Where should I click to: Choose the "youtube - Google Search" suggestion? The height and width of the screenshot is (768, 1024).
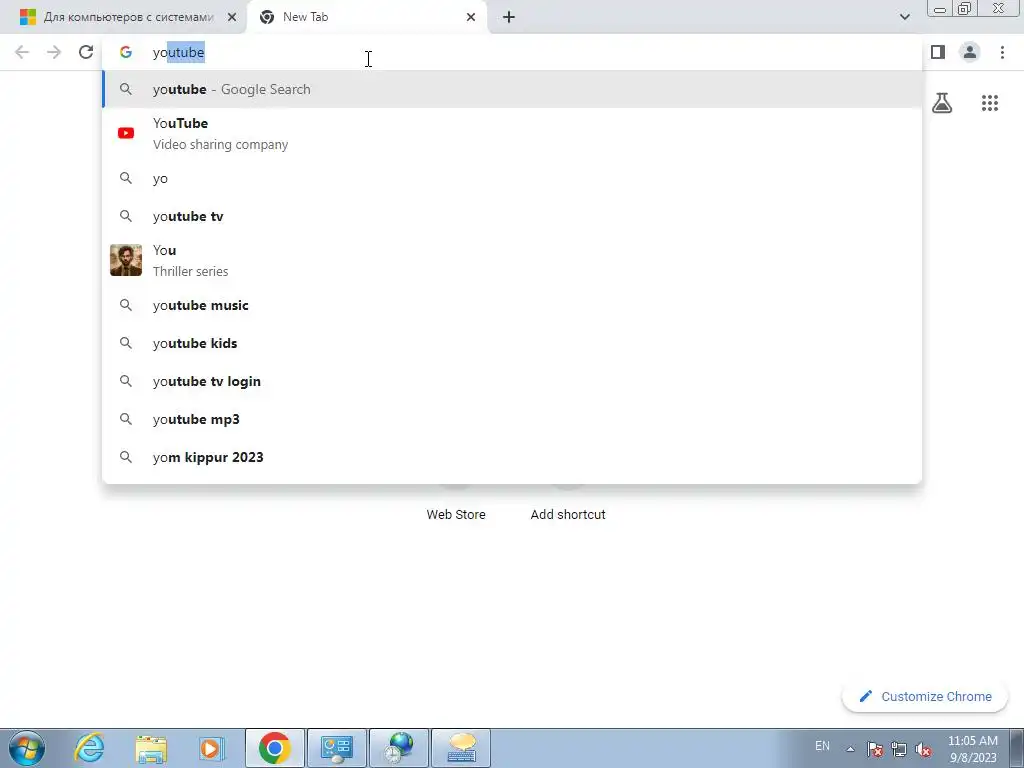(512, 89)
